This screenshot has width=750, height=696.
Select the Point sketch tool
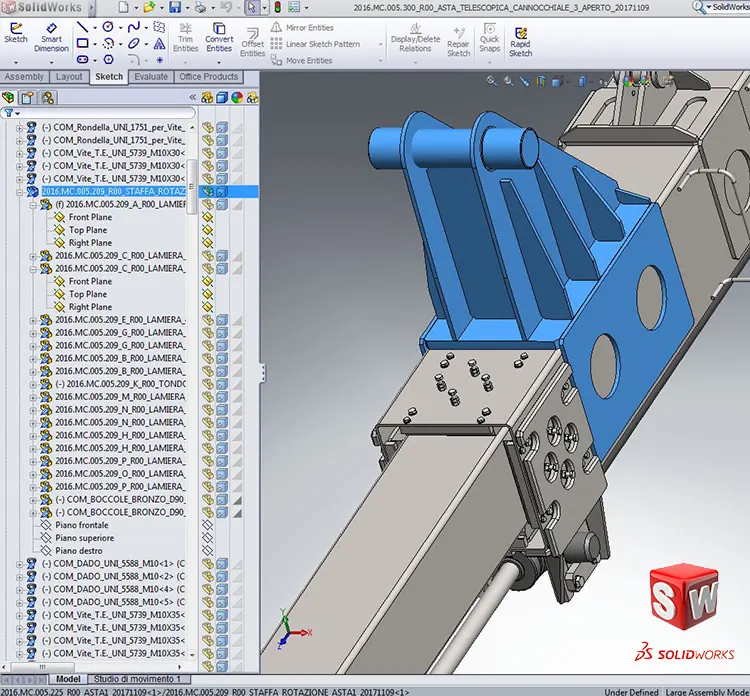pyautogui.click(x=160, y=60)
